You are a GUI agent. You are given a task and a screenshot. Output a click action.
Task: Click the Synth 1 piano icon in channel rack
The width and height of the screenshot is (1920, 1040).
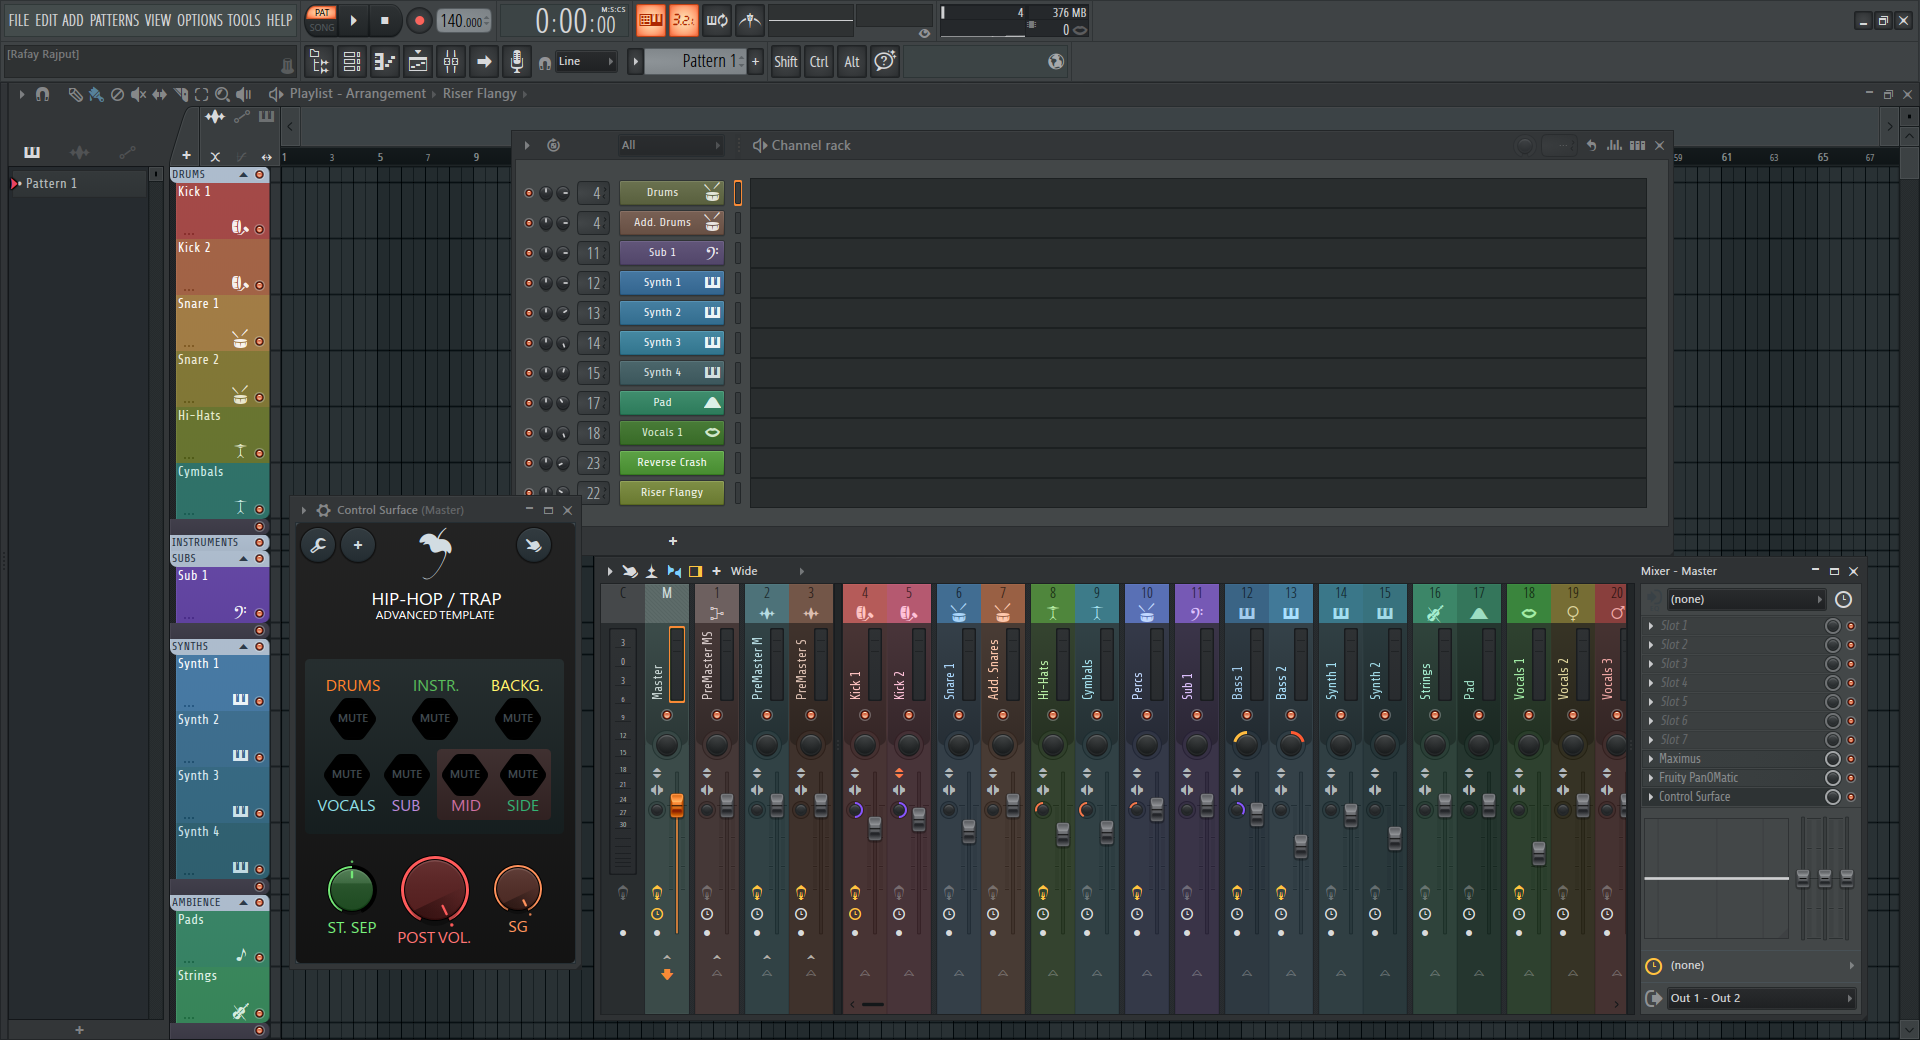coord(712,283)
